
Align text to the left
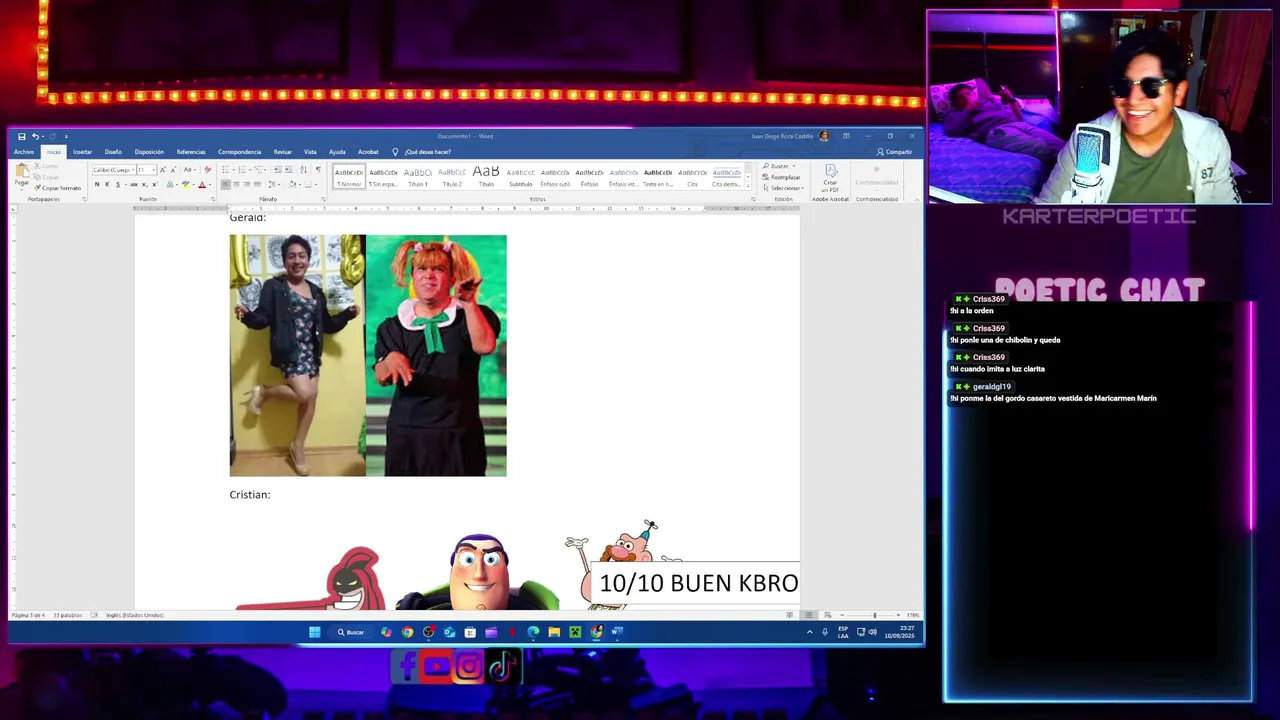point(225,184)
